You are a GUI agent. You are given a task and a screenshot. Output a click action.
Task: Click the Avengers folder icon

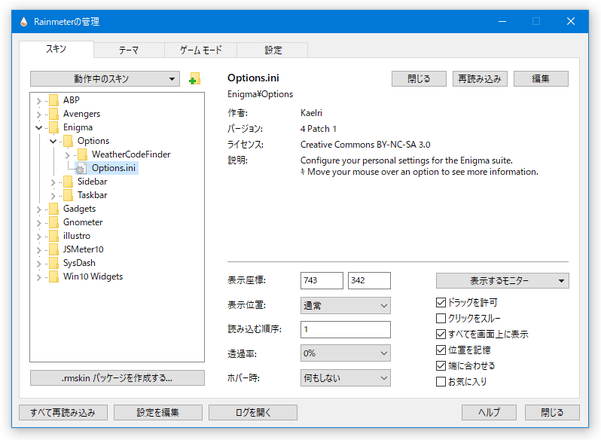(x=54, y=114)
